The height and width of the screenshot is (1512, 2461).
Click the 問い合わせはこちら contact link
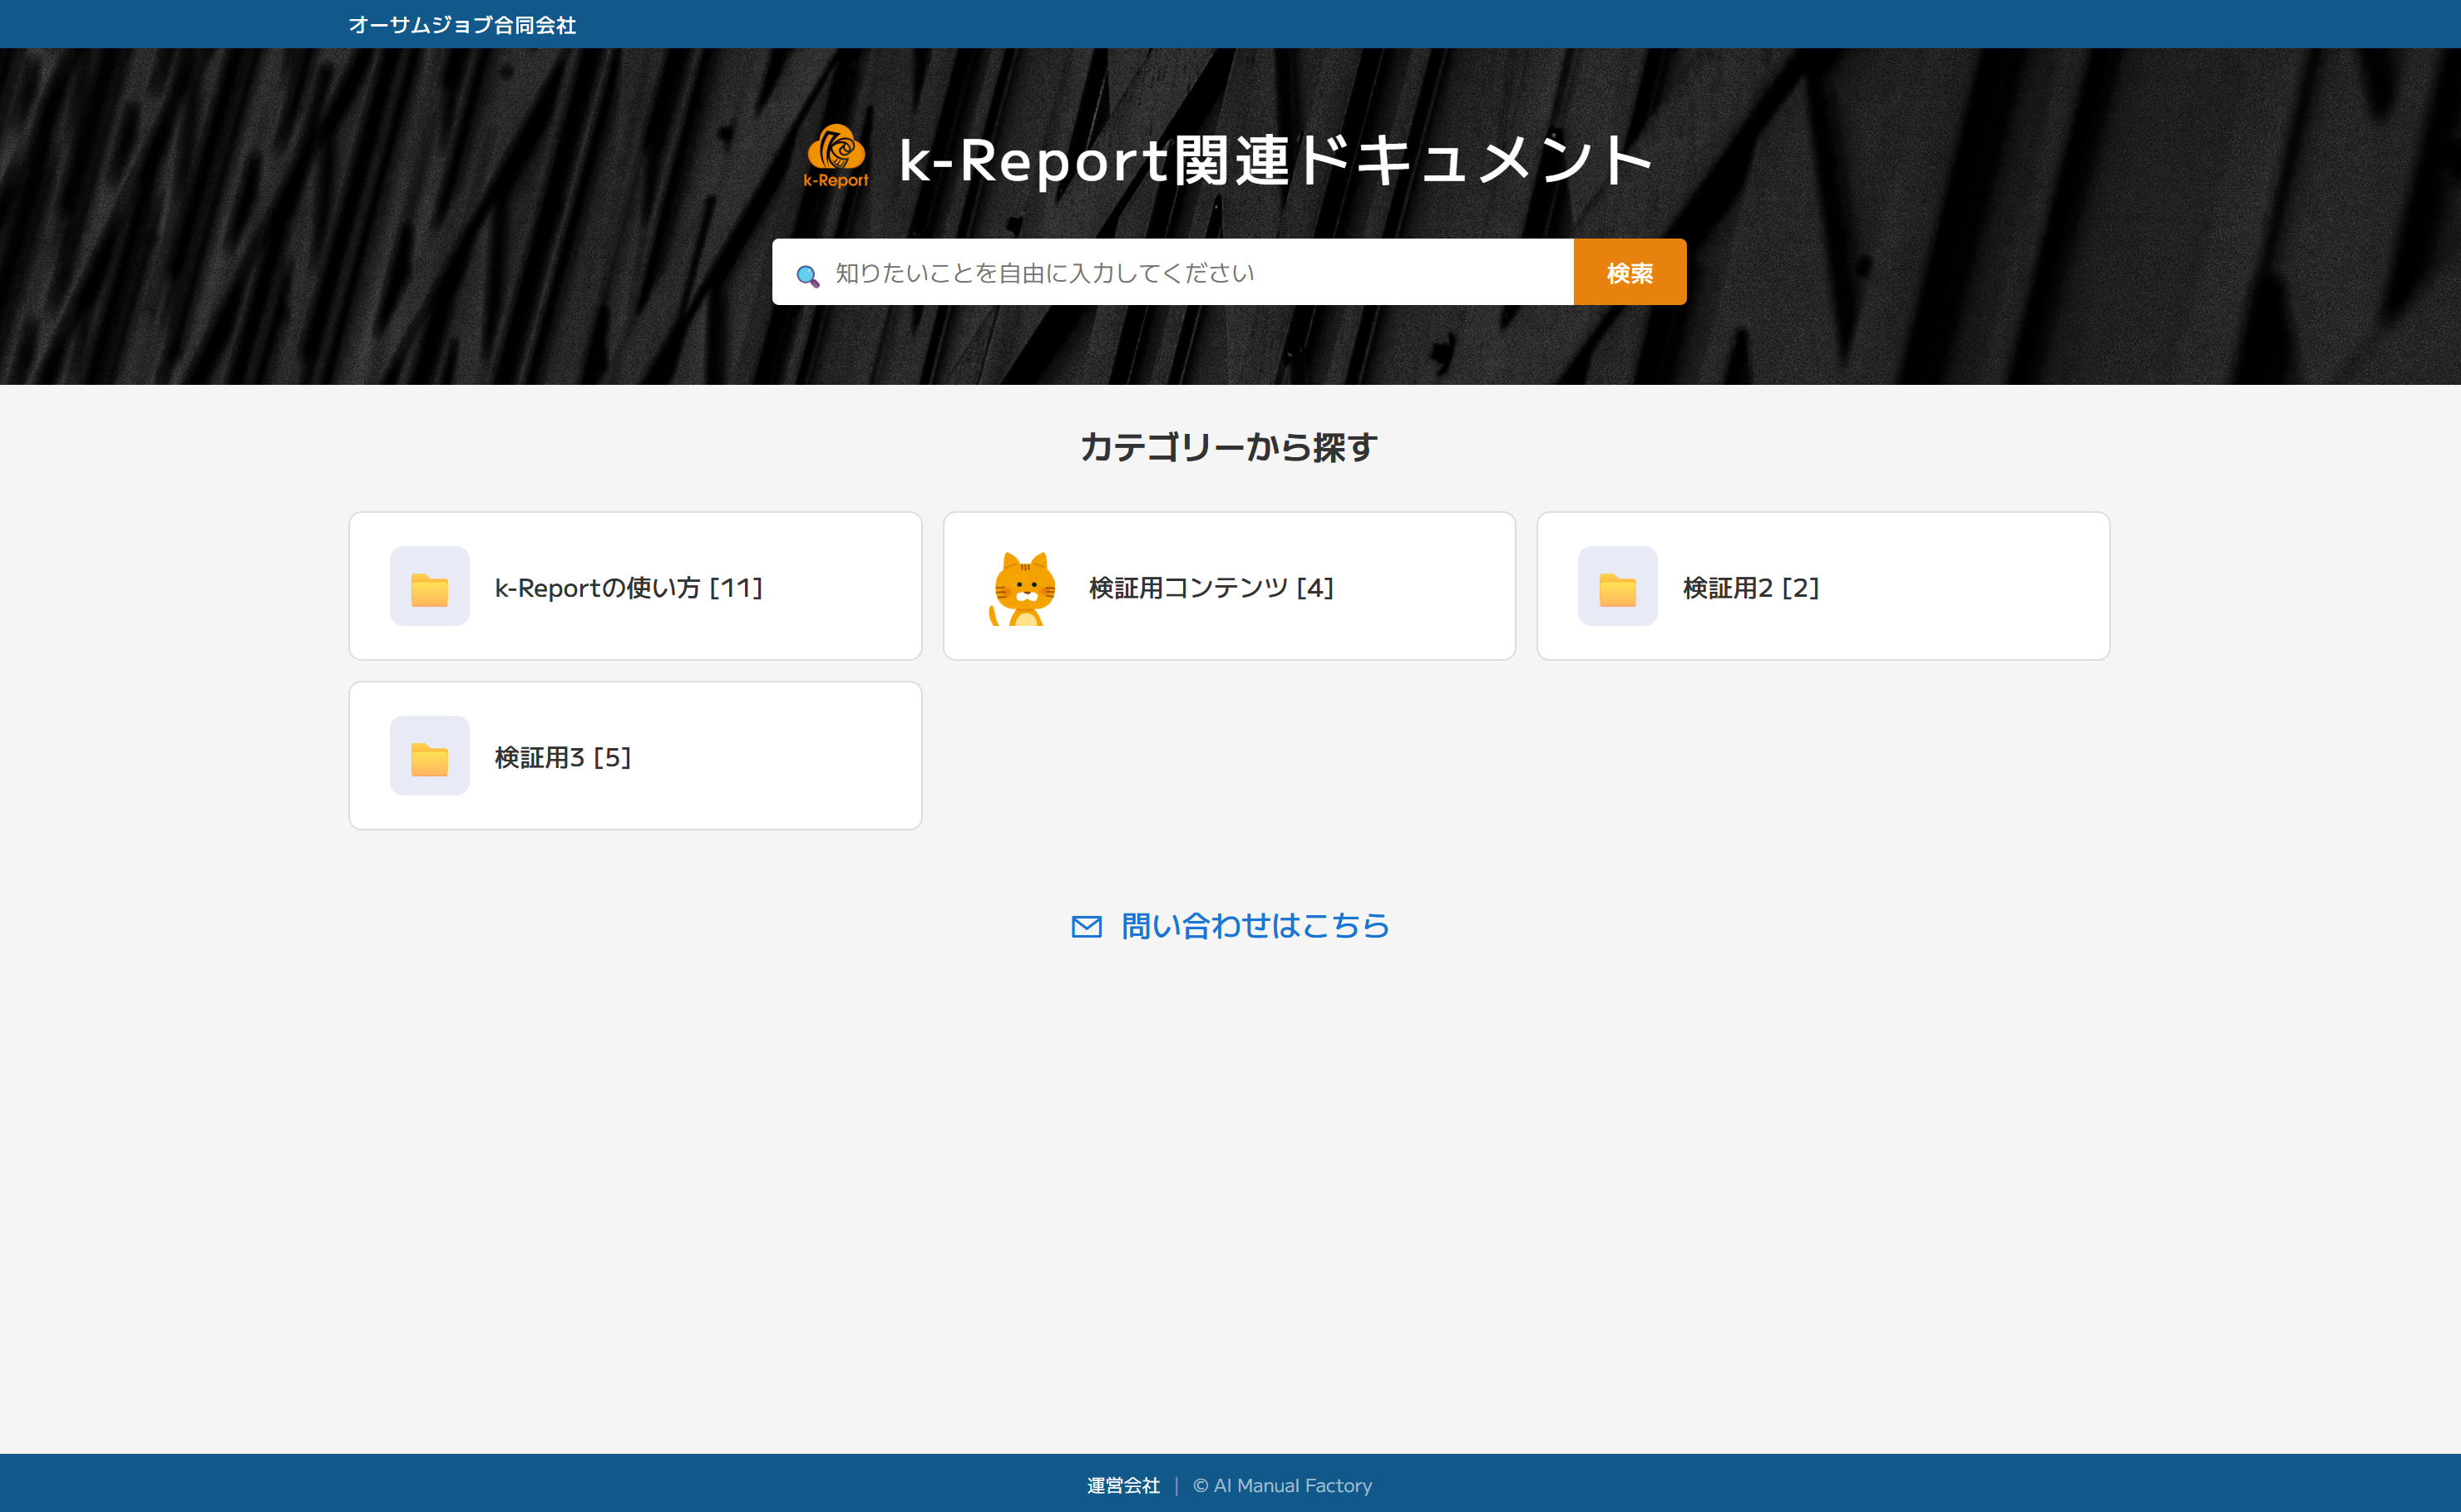[1255, 926]
